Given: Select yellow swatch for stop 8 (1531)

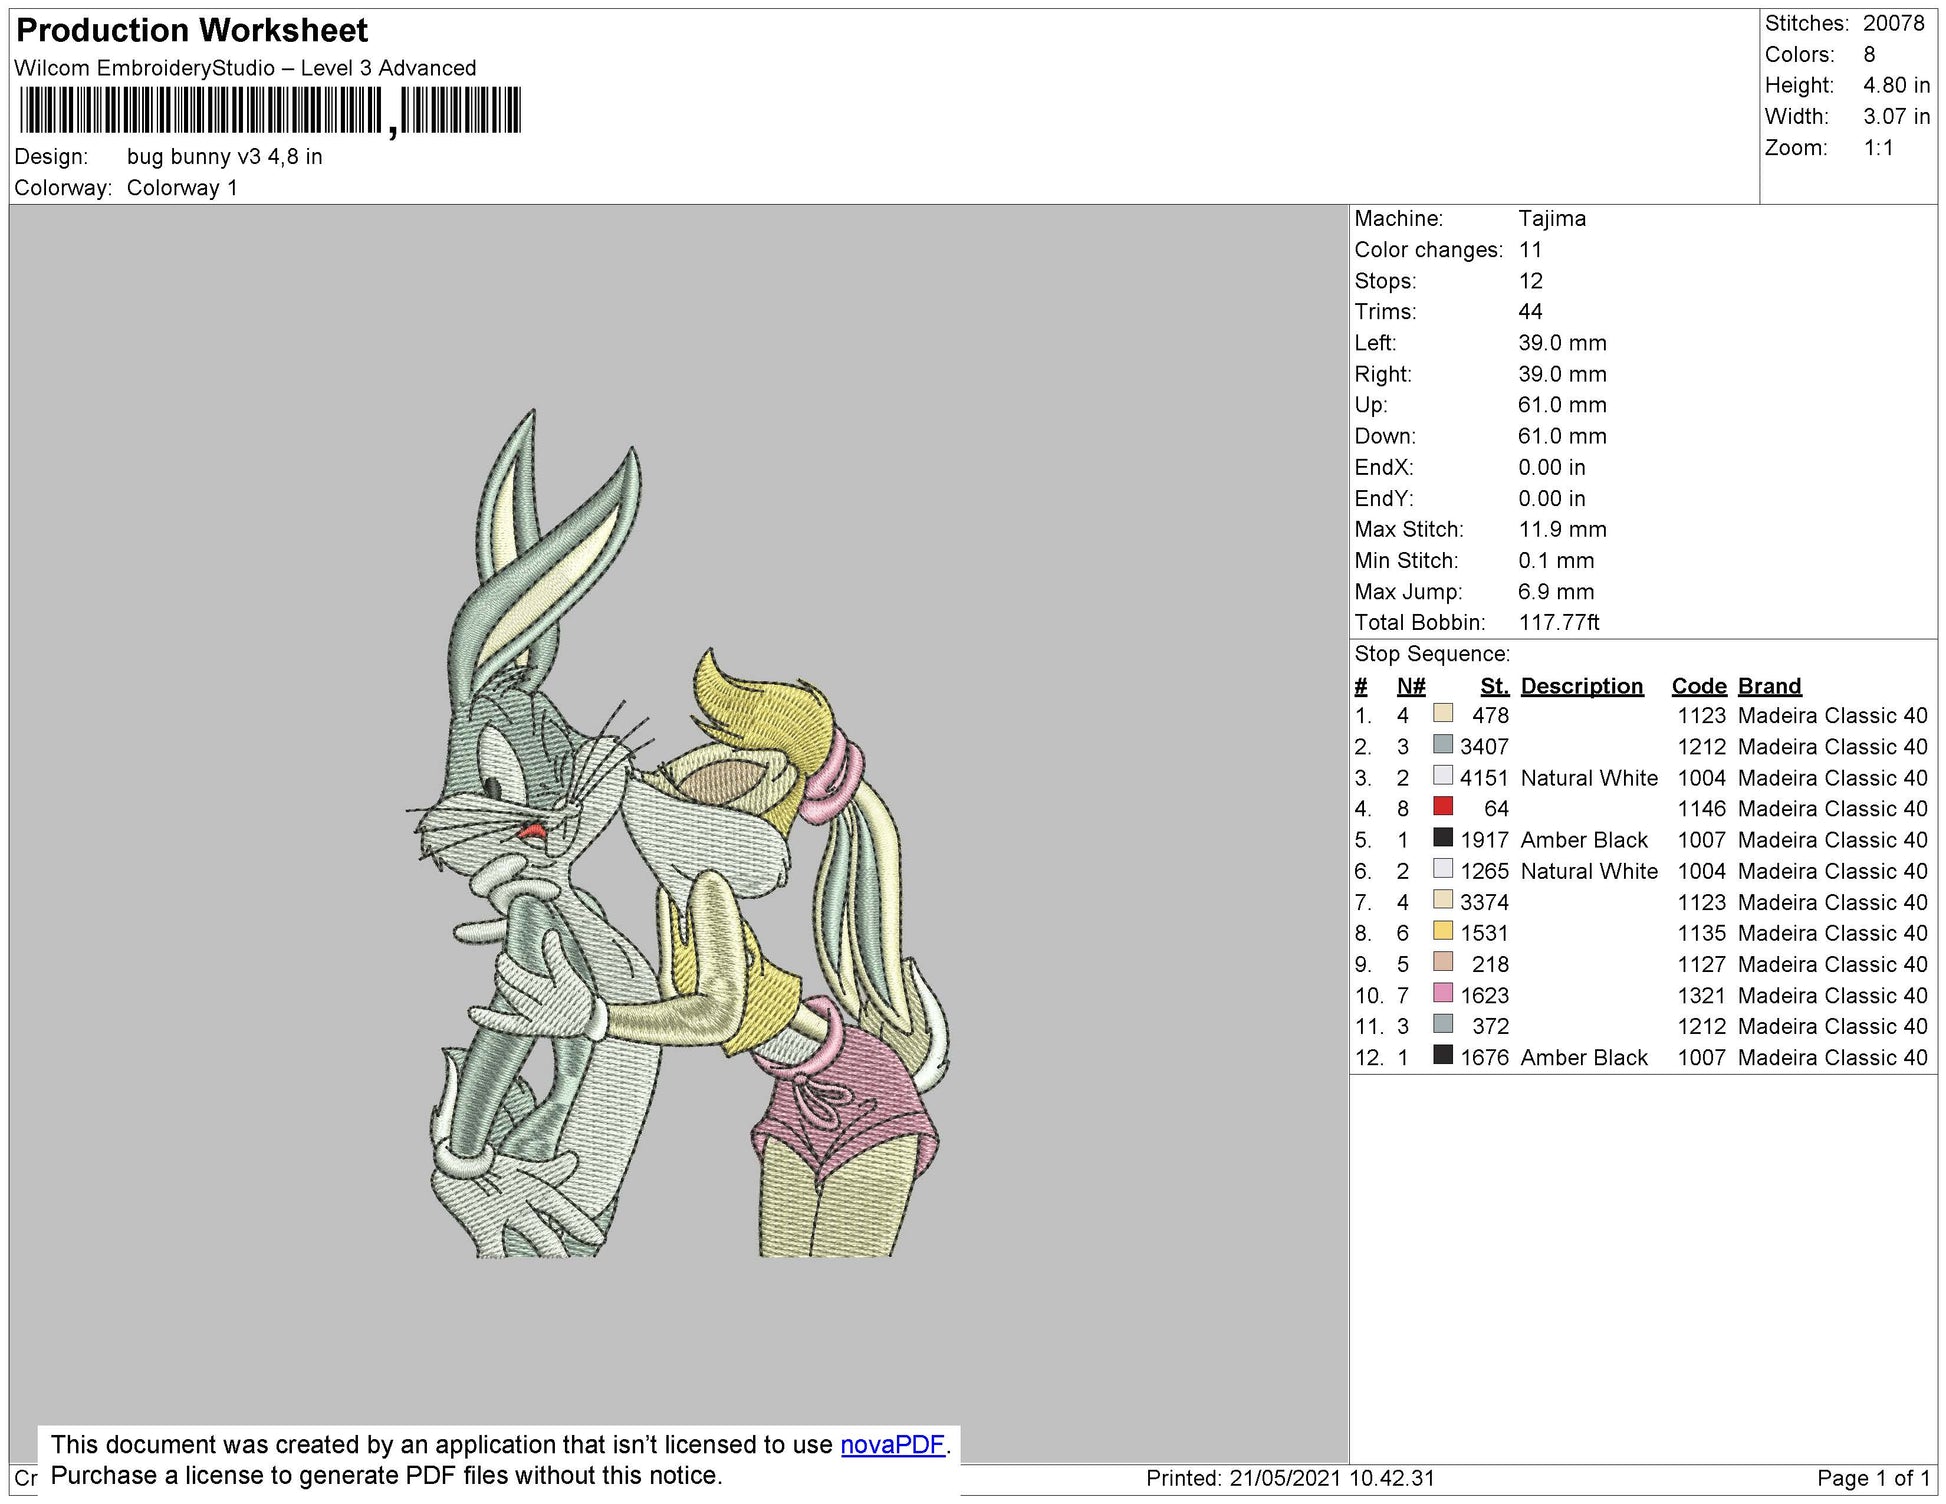Looking at the screenshot, I should click(x=1443, y=930).
